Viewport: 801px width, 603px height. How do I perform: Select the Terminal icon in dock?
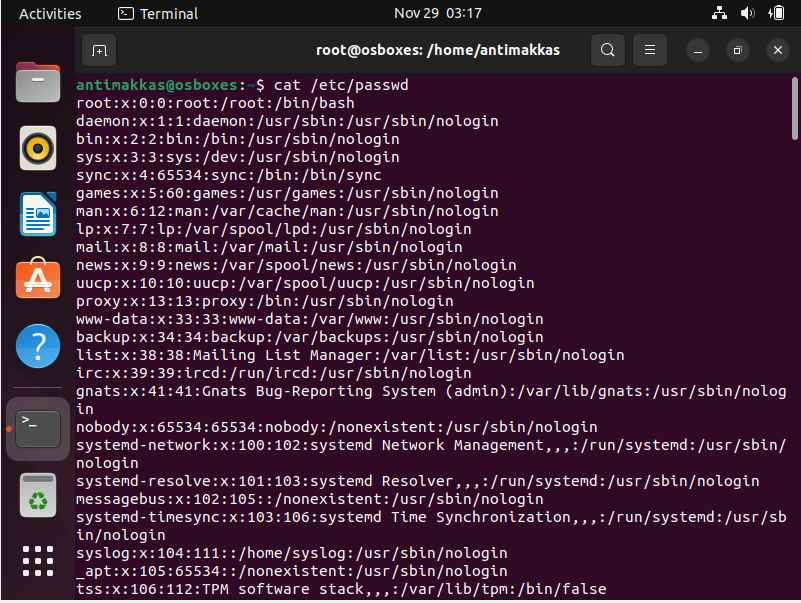coord(38,429)
